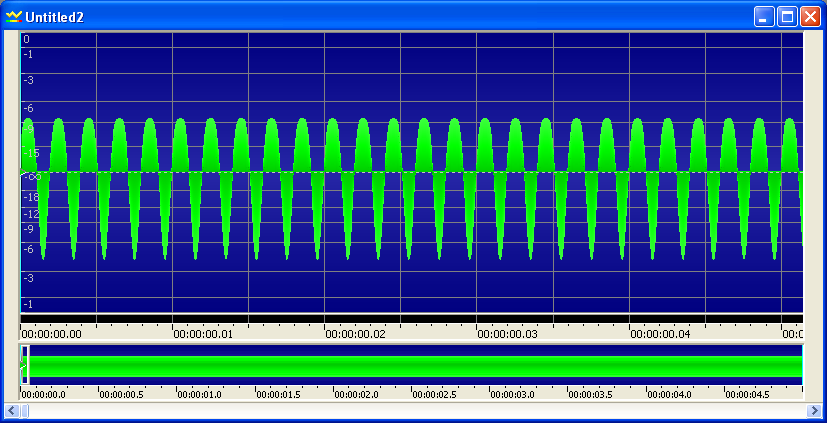The height and width of the screenshot is (423, 827).
Task: Click overview ruler label 00:00:00.5
Action: pos(121,395)
